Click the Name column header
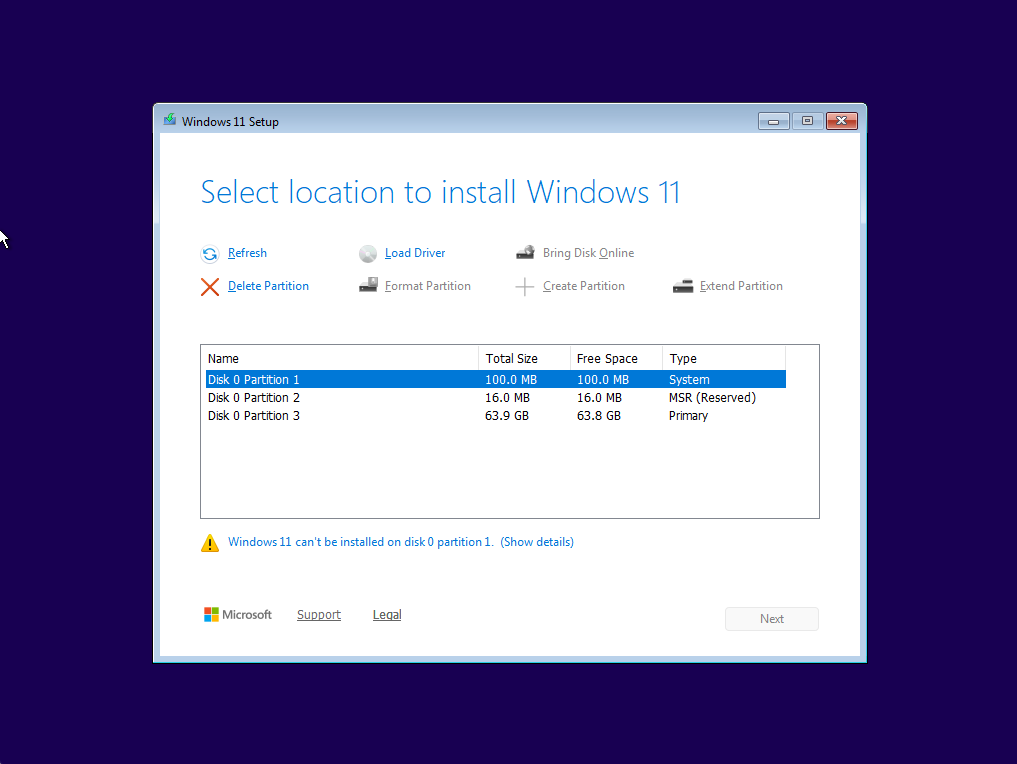1017x764 pixels. point(341,359)
